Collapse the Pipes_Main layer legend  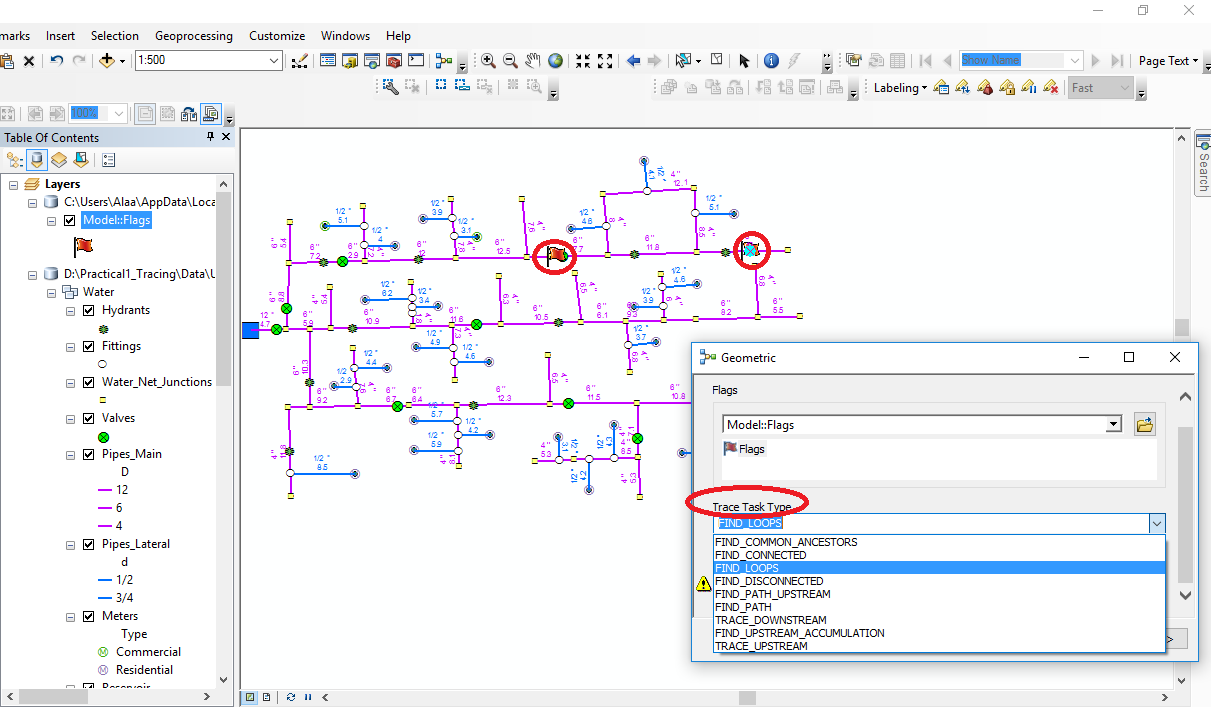click(71, 454)
